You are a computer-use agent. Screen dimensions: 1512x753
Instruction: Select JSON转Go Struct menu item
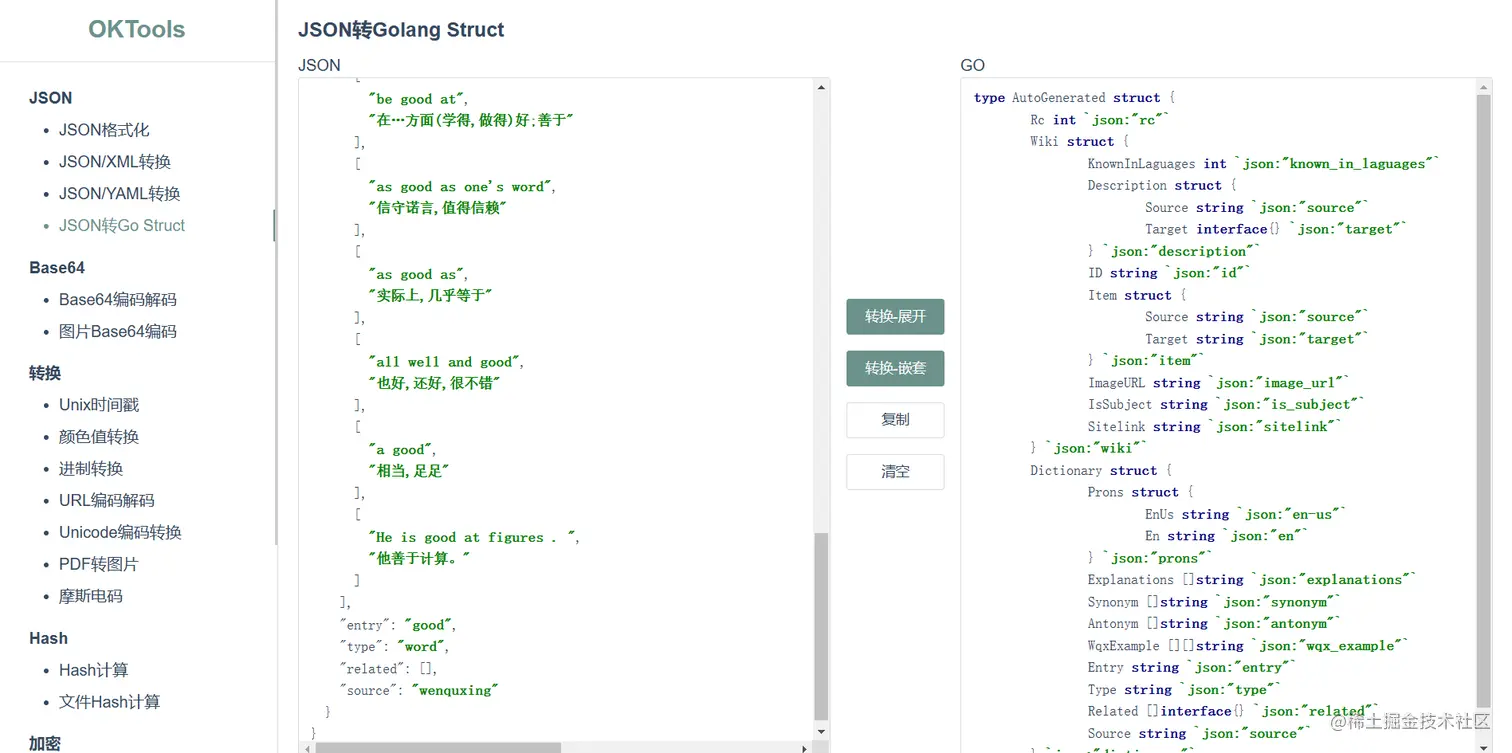point(122,226)
